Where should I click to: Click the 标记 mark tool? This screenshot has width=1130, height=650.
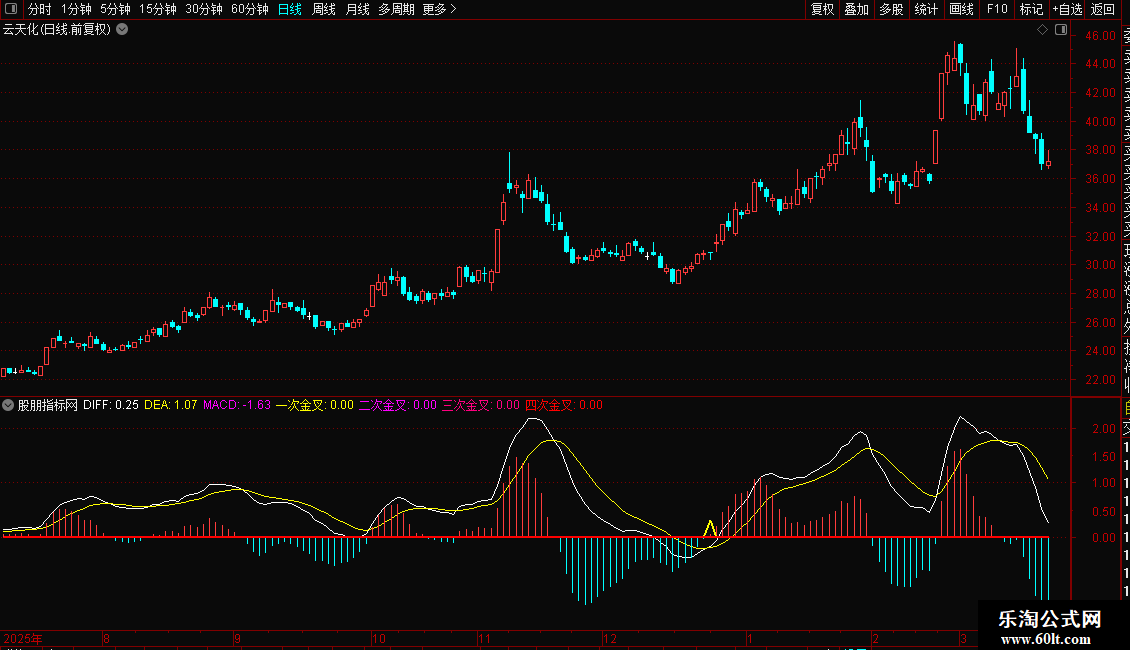coord(1031,9)
